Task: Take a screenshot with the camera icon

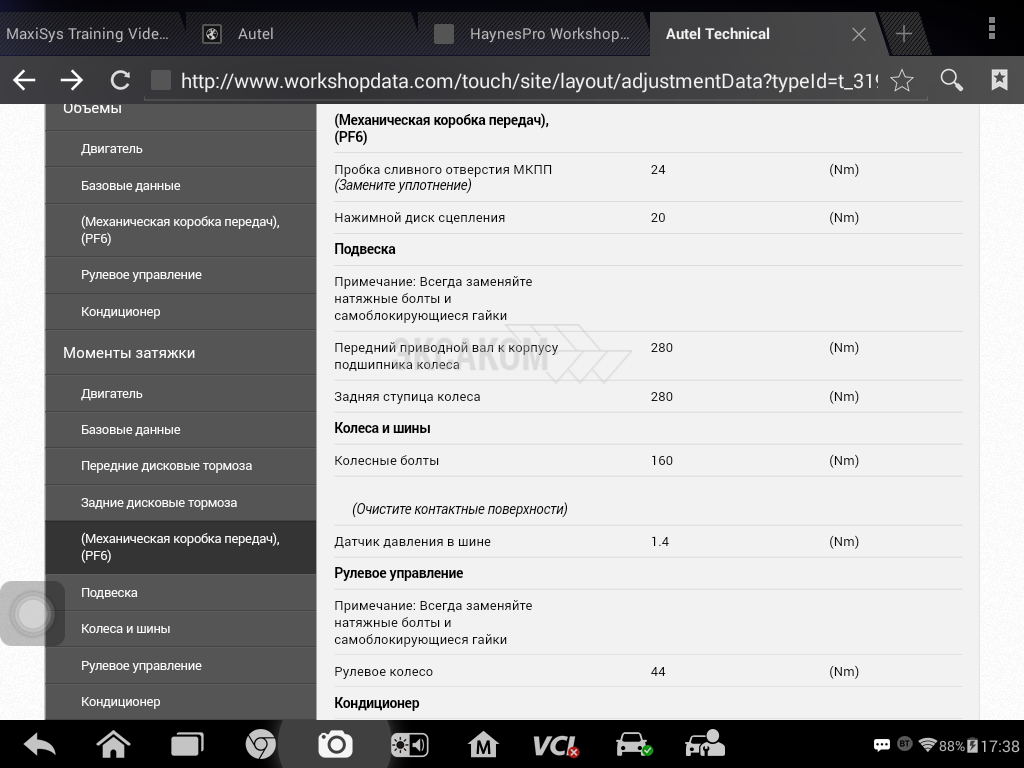Action: [x=335, y=744]
